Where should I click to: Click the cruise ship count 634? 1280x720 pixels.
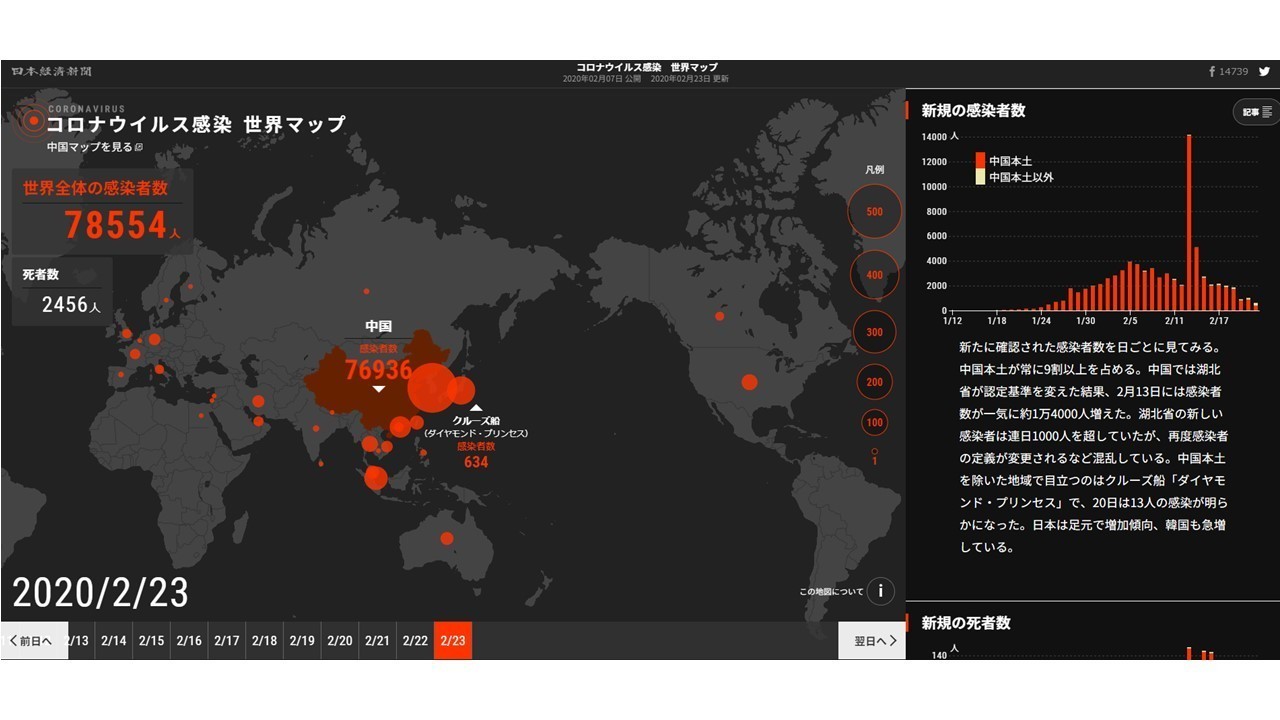476,463
